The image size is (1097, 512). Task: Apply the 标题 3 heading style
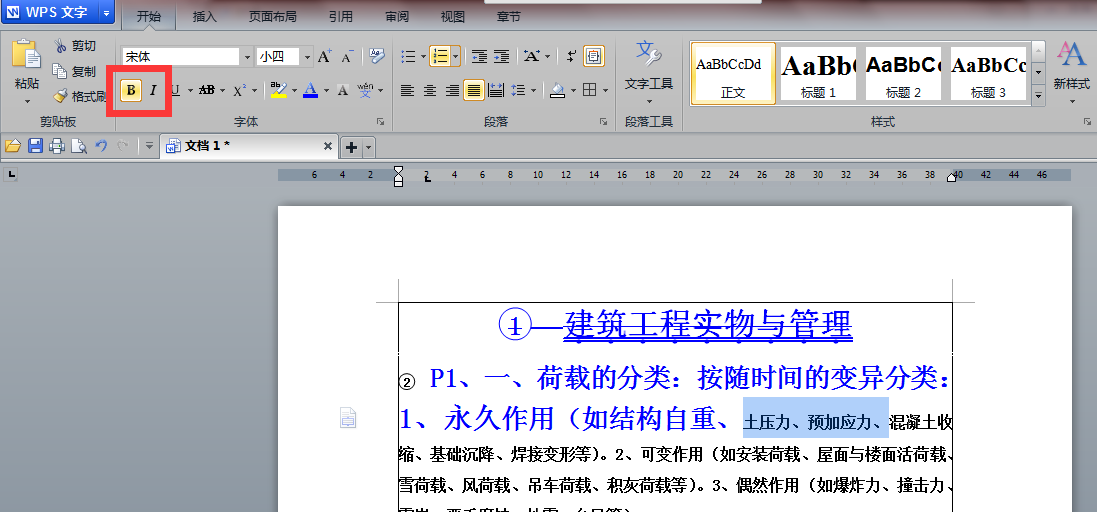(988, 73)
